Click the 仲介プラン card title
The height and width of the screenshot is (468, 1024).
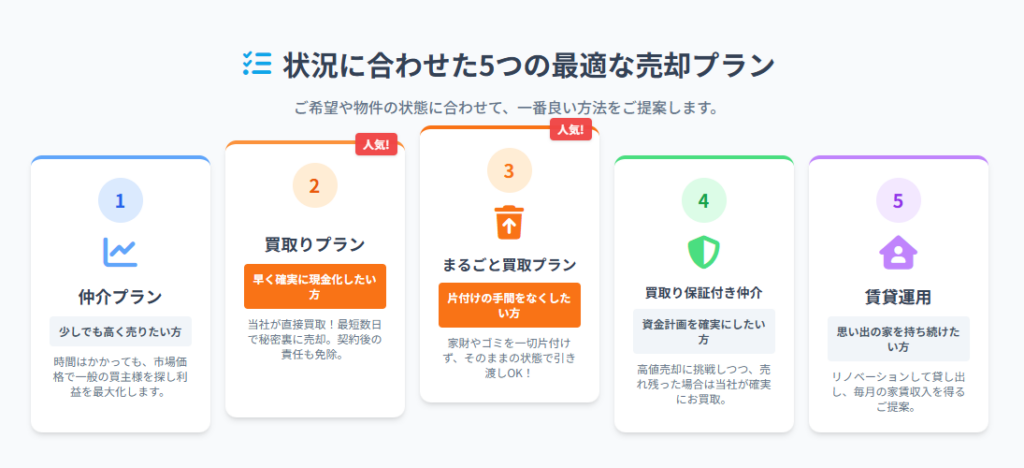(x=120, y=298)
